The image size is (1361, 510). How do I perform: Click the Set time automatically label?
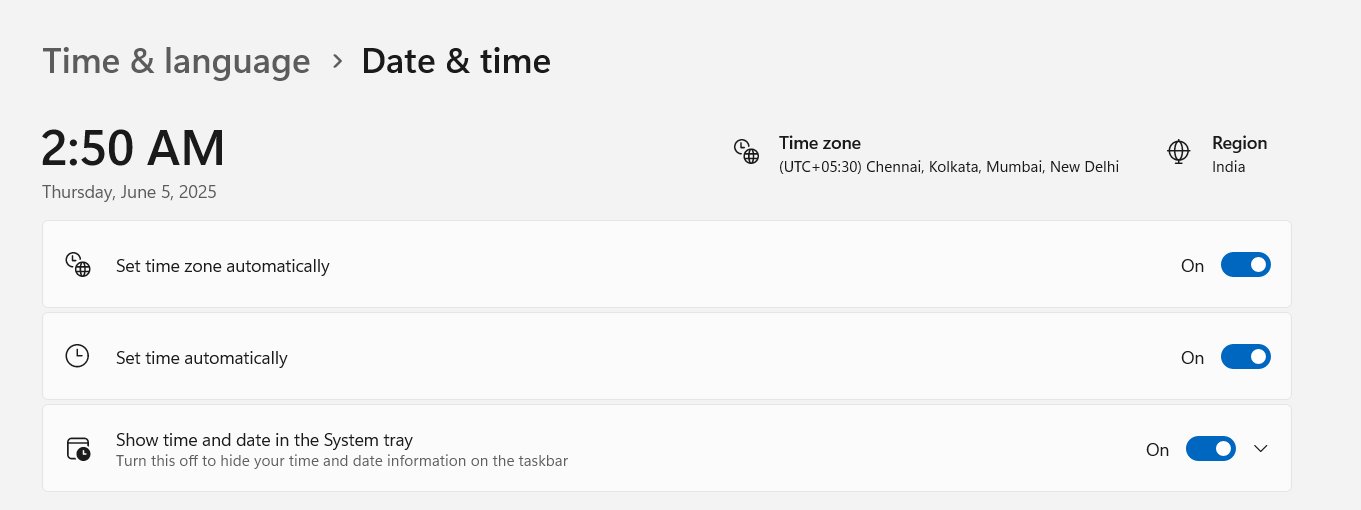[201, 358]
